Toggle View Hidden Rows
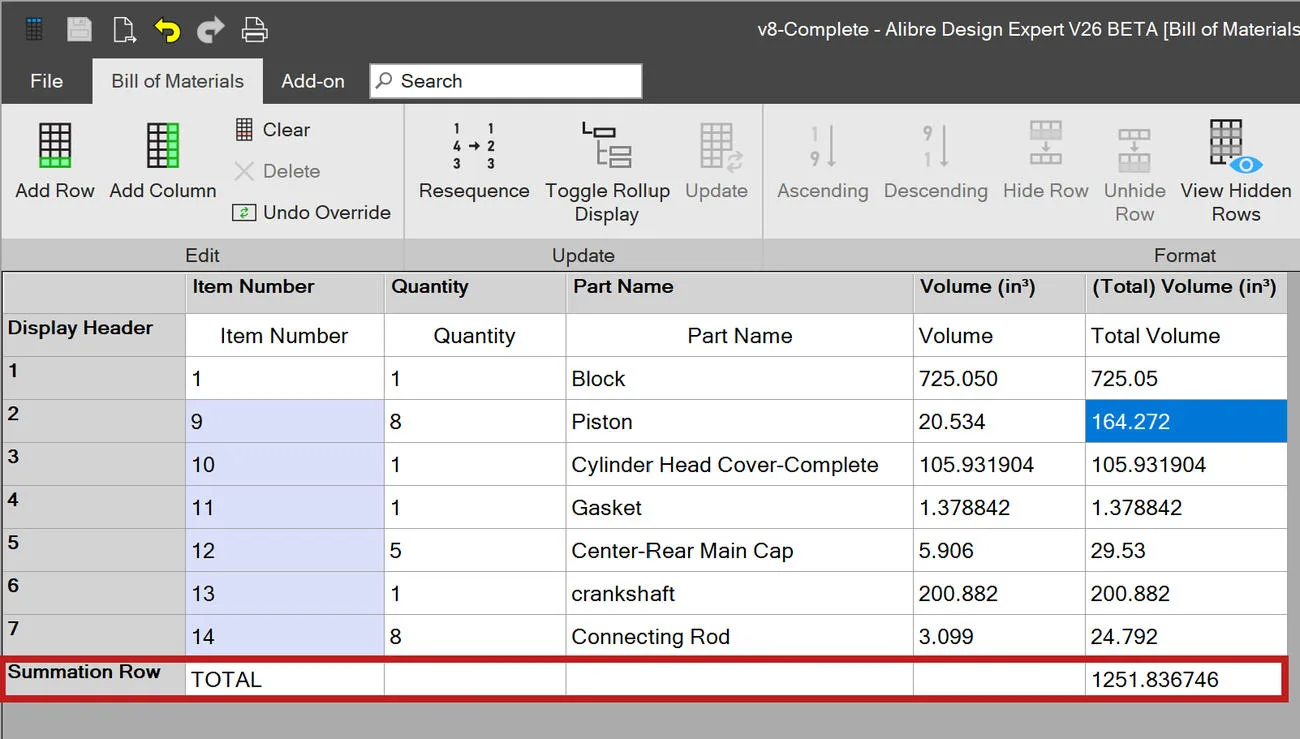 1236,172
